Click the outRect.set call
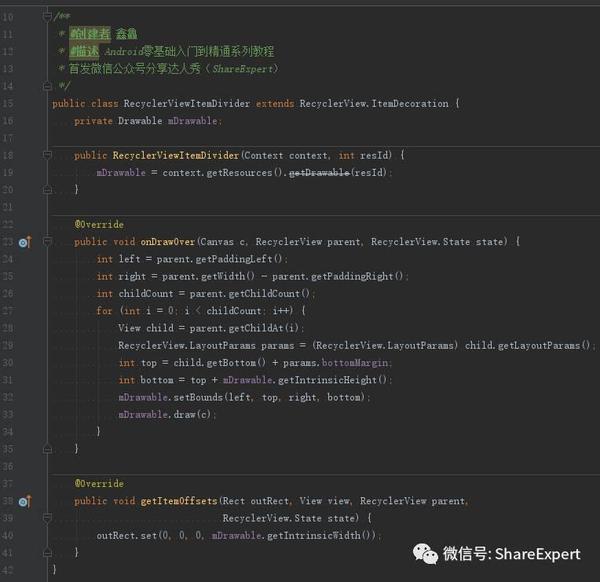Image resolution: width=600 pixels, height=582 pixels. click(x=127, y=535)
